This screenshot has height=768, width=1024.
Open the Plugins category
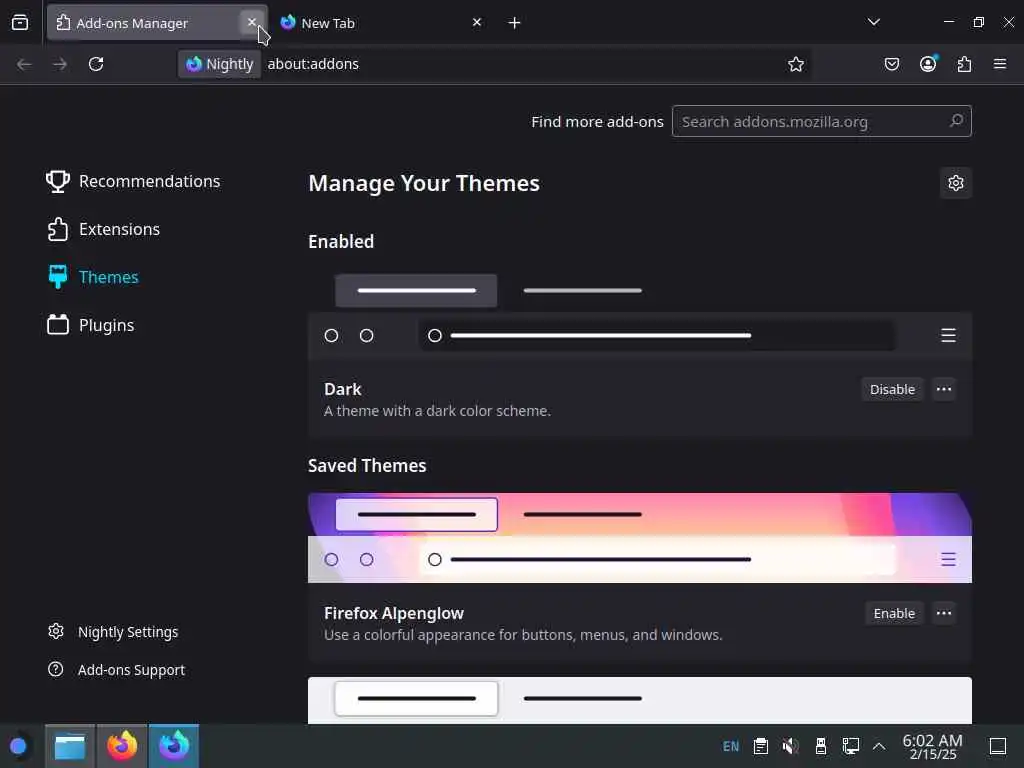(91, 325)
